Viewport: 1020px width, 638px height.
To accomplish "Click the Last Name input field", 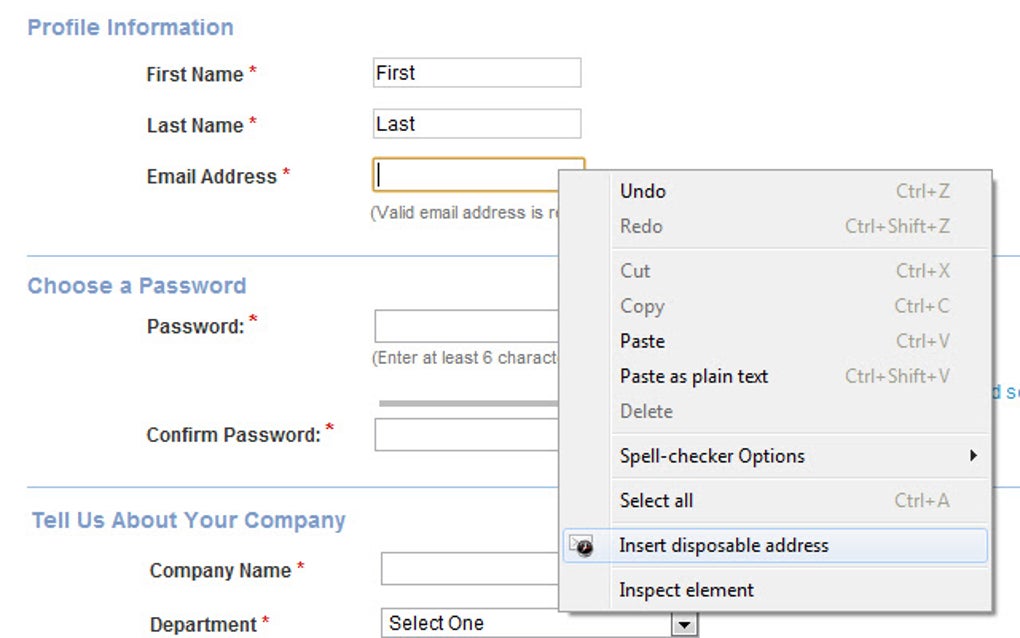I will 476,124.
